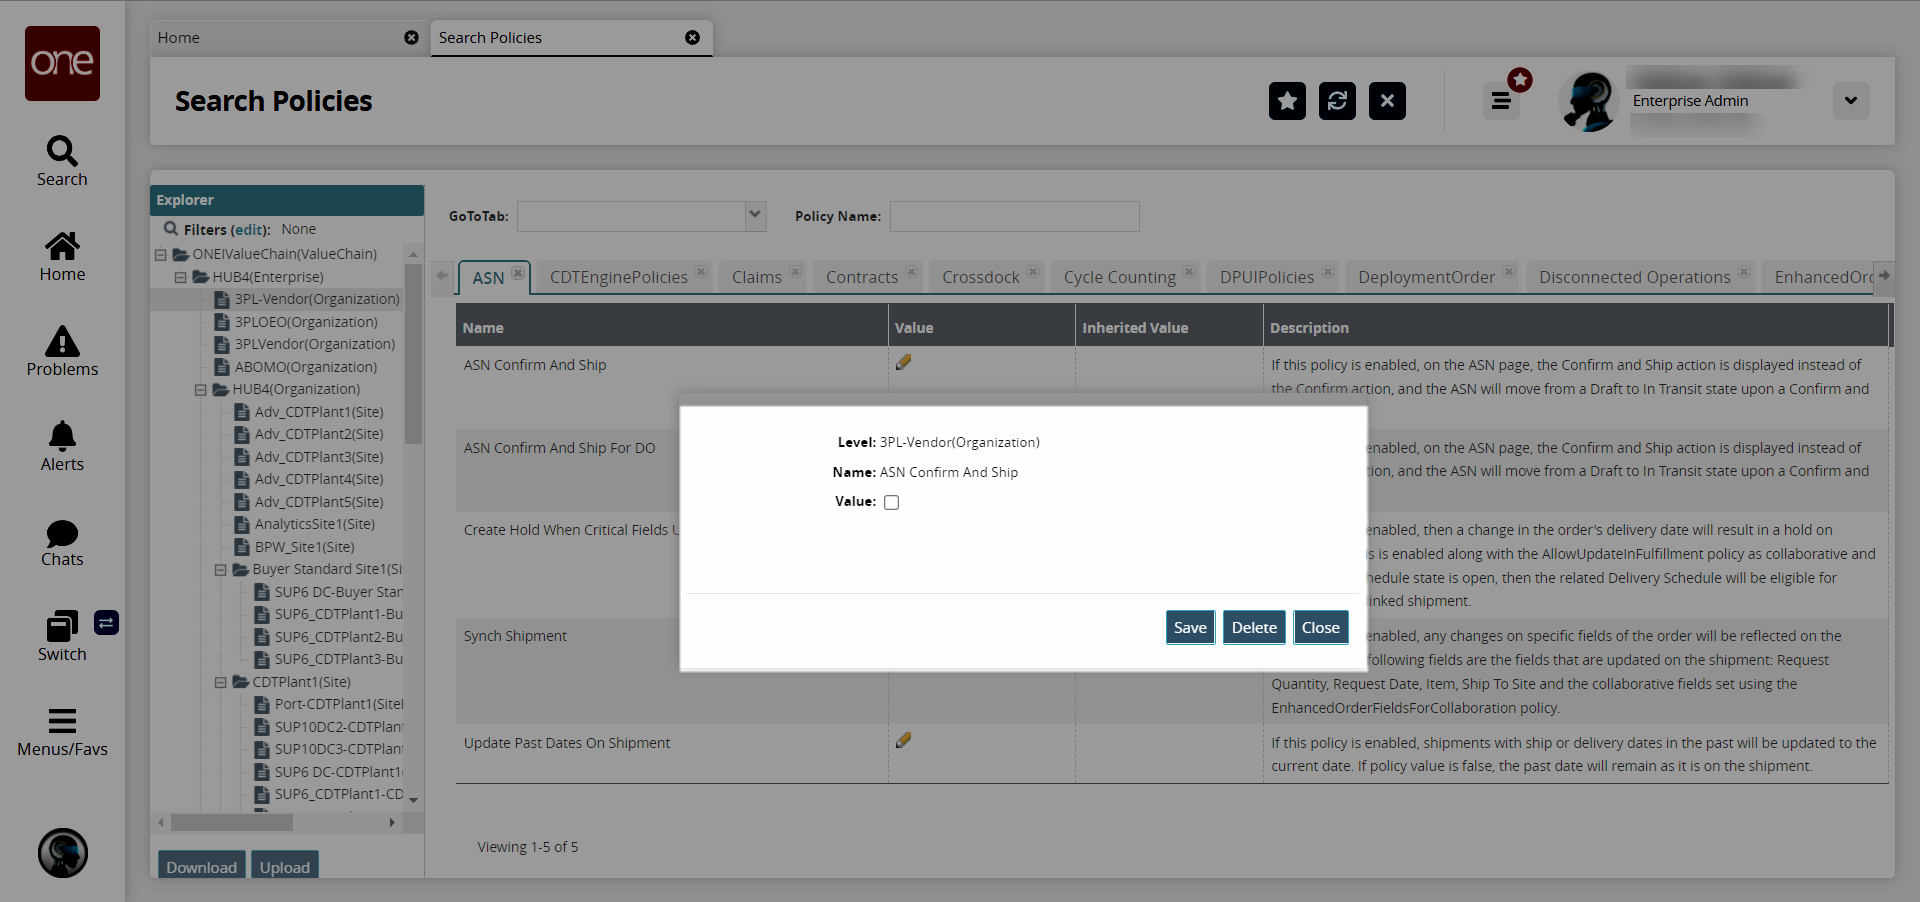Screen dimensions: 1920x902
Task: Expand the user profile dropdown arrow
Action: coord(1850,101)
